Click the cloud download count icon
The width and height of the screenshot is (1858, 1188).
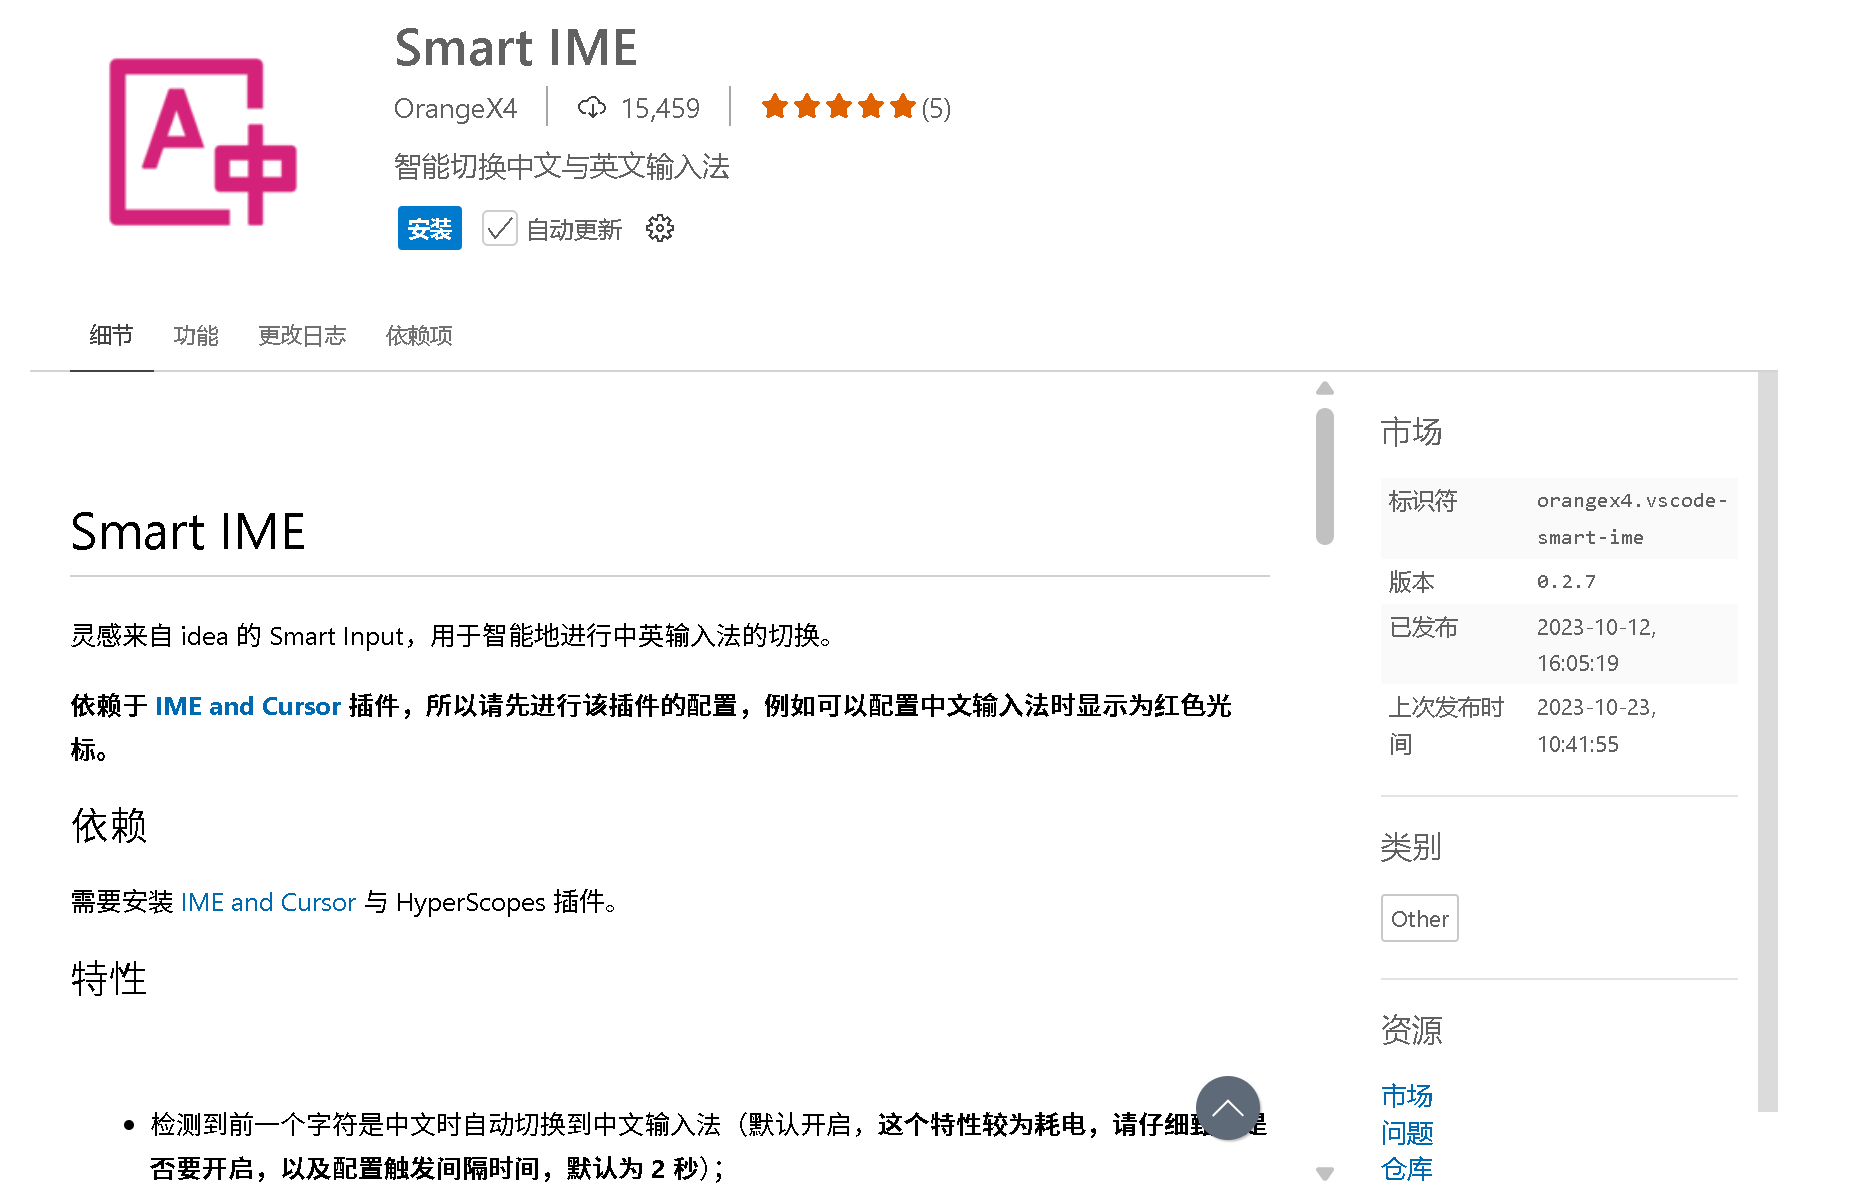pyautogui.click(x=592, y=107)
